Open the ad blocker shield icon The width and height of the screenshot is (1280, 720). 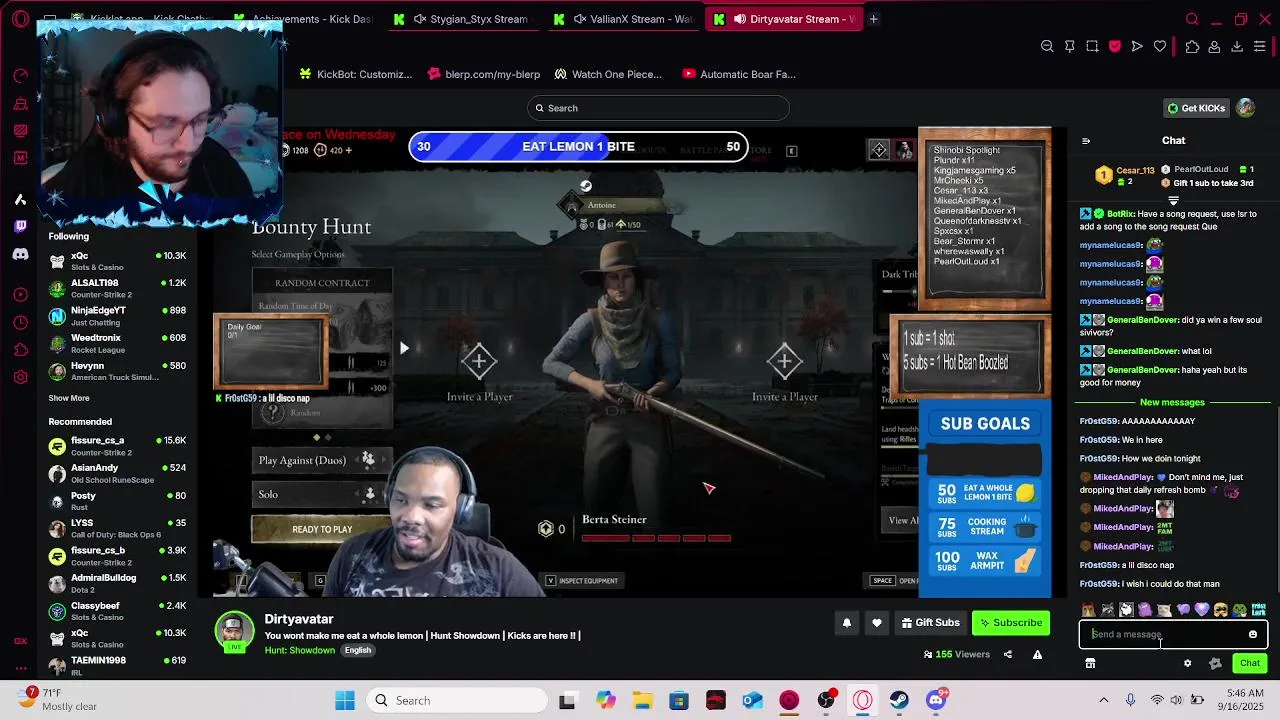[1115, 46]
